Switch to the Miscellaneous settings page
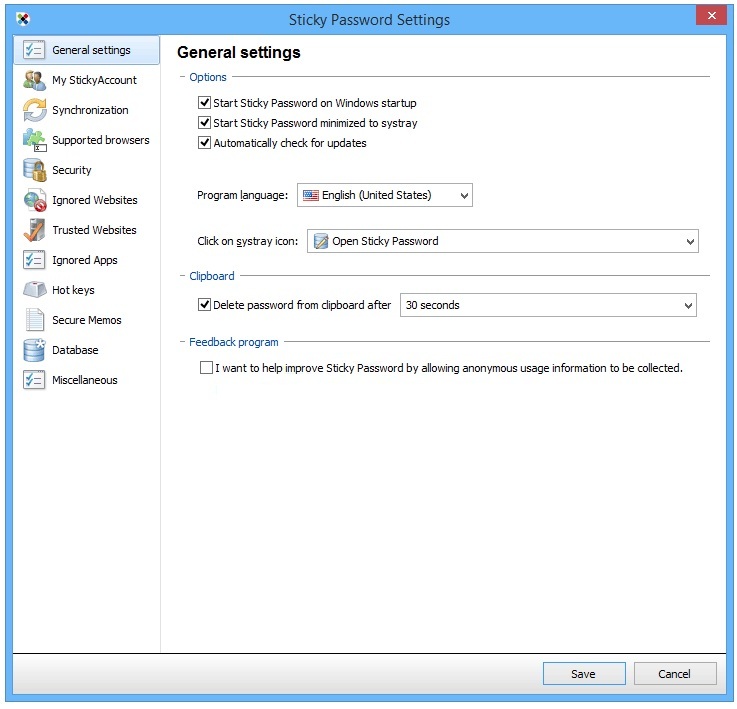This screenshot has height=709, width=737. 84,380
